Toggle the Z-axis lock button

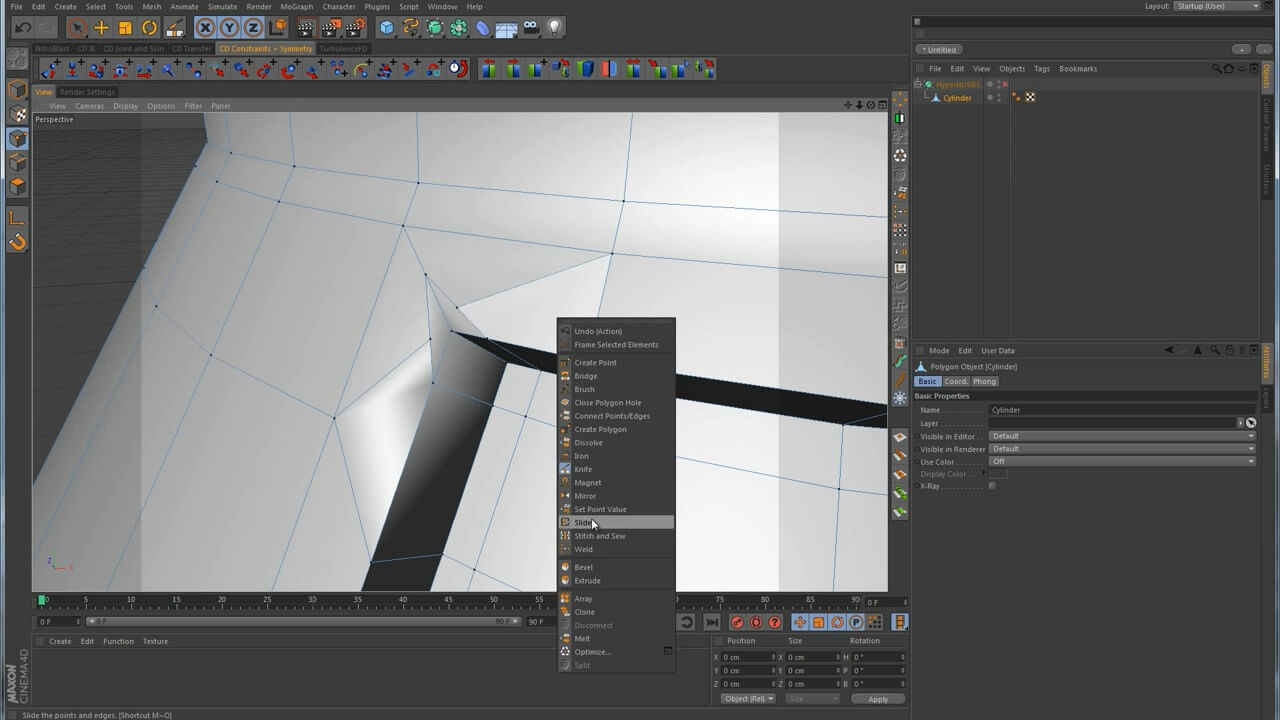coord(253,28)
